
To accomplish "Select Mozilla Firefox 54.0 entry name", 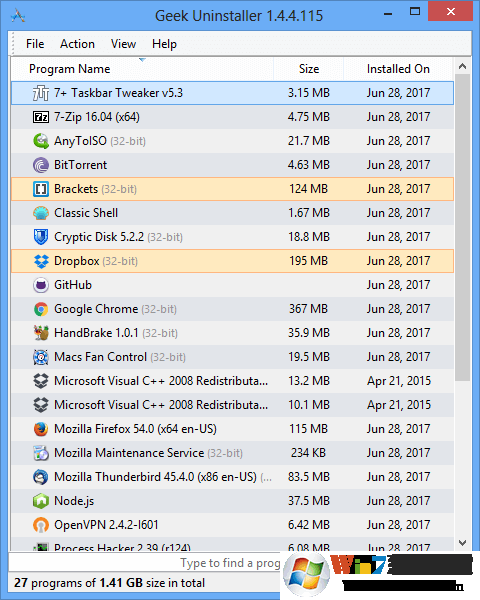I will (136, 429).
